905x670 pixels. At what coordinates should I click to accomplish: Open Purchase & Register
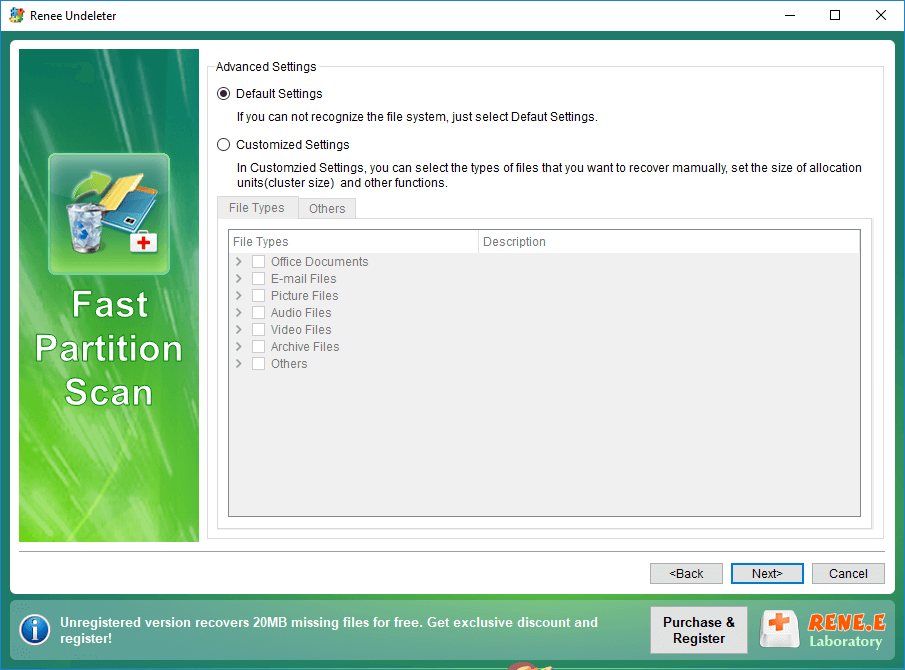pos(698,630)
